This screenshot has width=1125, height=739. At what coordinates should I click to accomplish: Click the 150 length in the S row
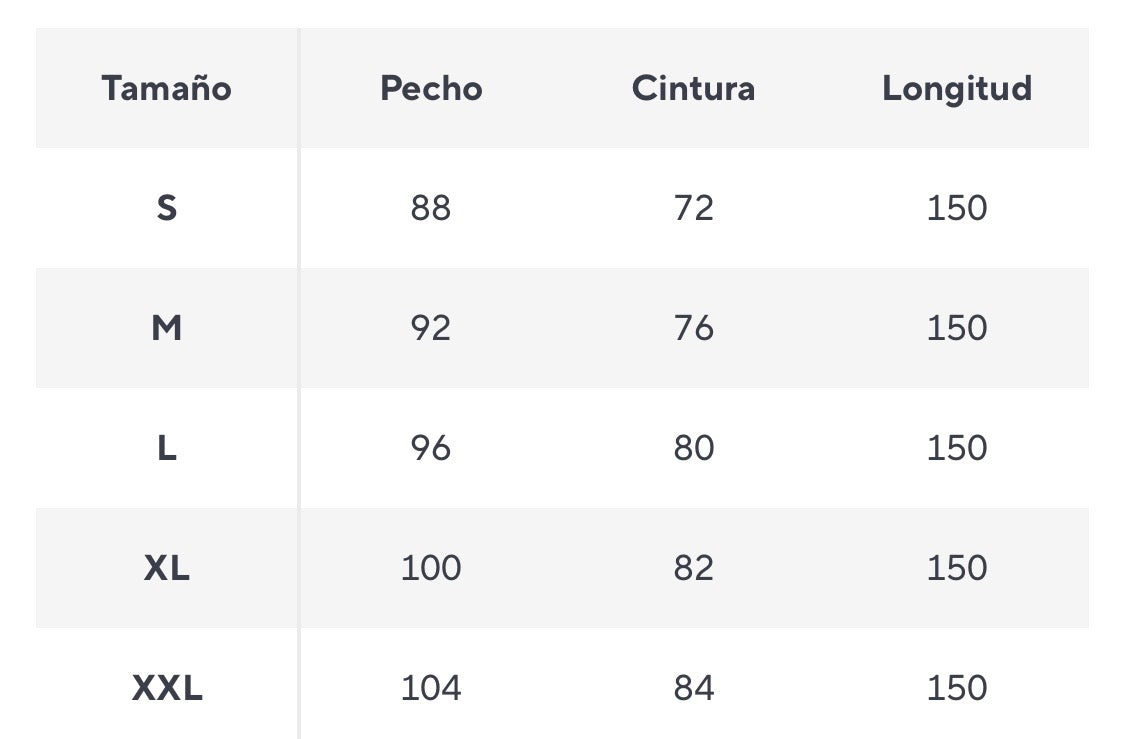956,208
